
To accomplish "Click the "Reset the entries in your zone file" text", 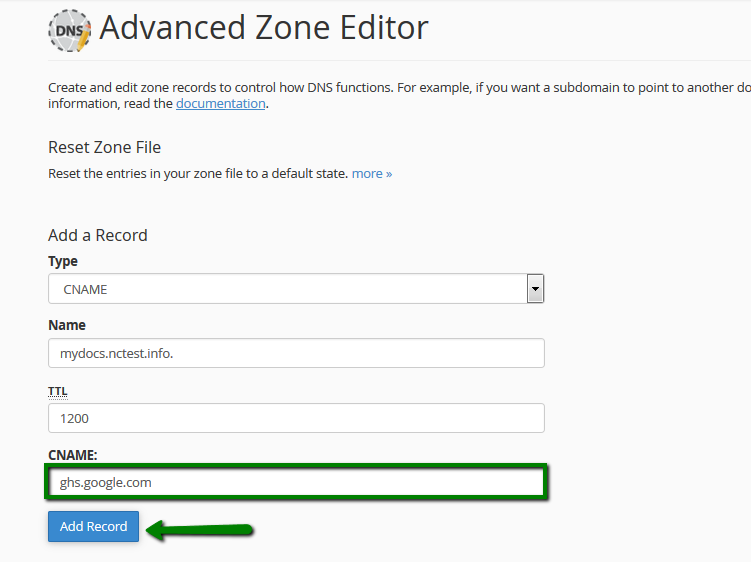I will [x=198, y=173].
